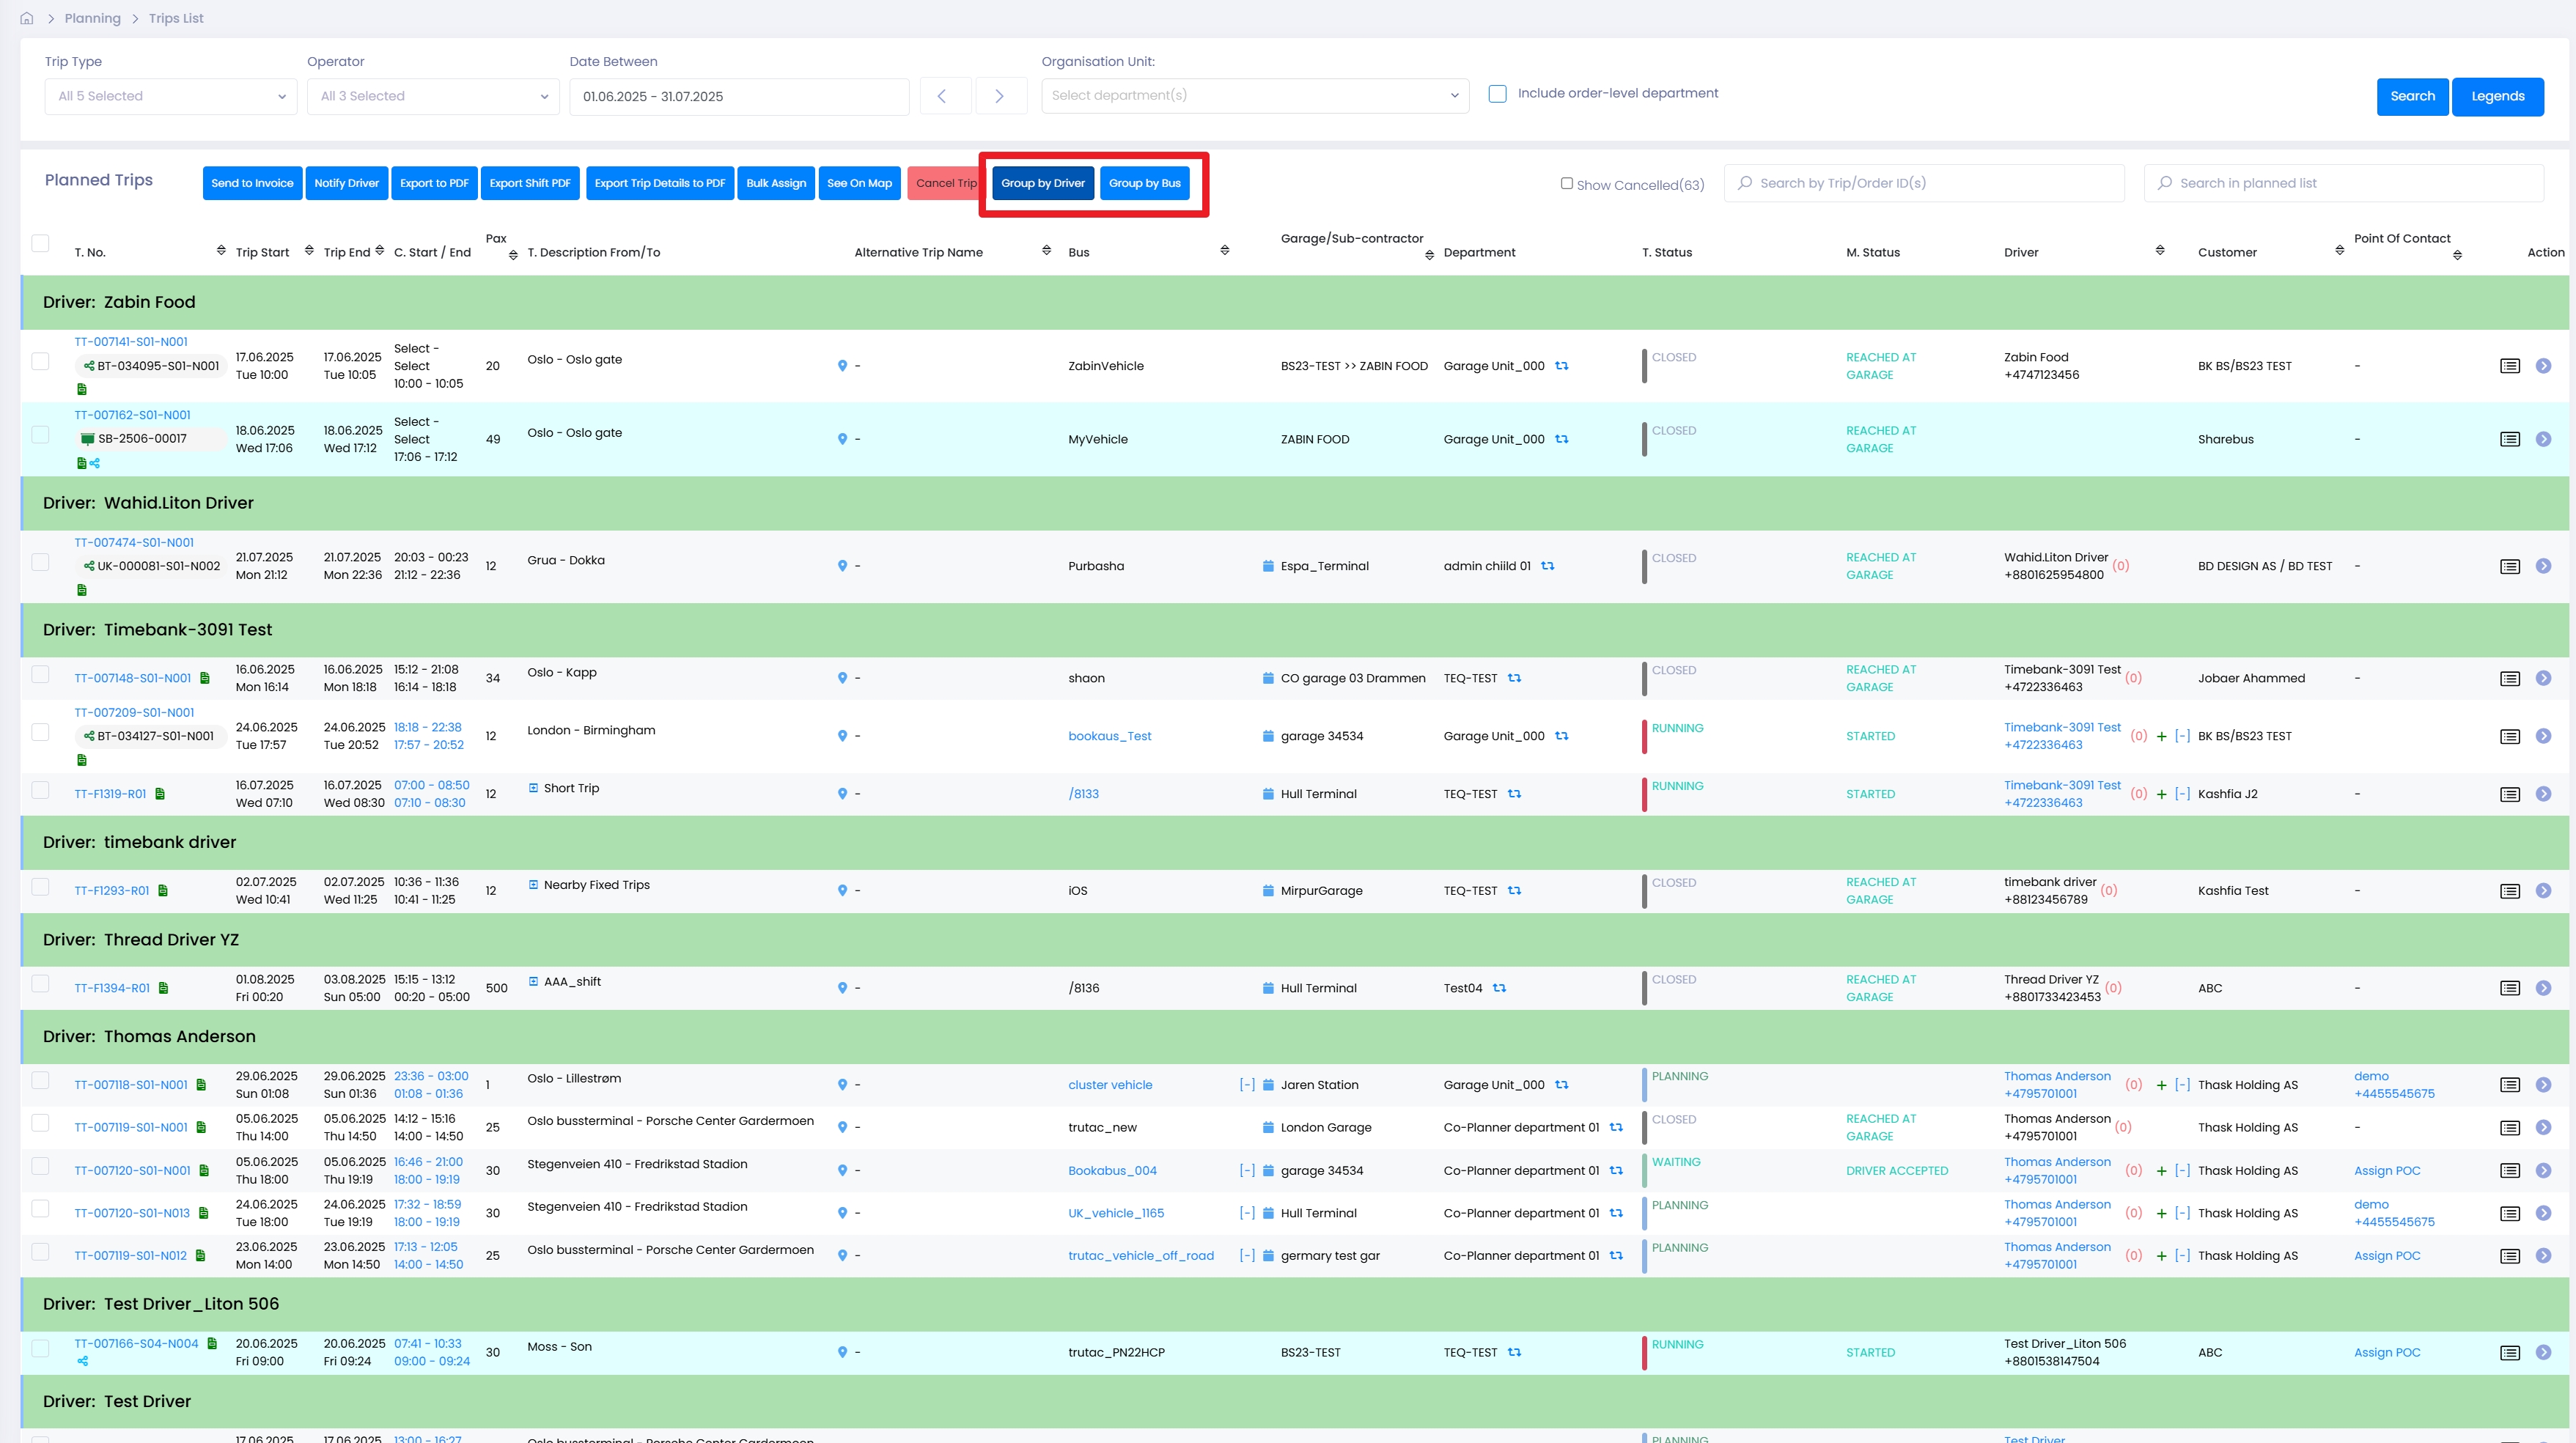Go to Planning breadcrumb
Screen dimensions: 2576x1443
(92, 18)
